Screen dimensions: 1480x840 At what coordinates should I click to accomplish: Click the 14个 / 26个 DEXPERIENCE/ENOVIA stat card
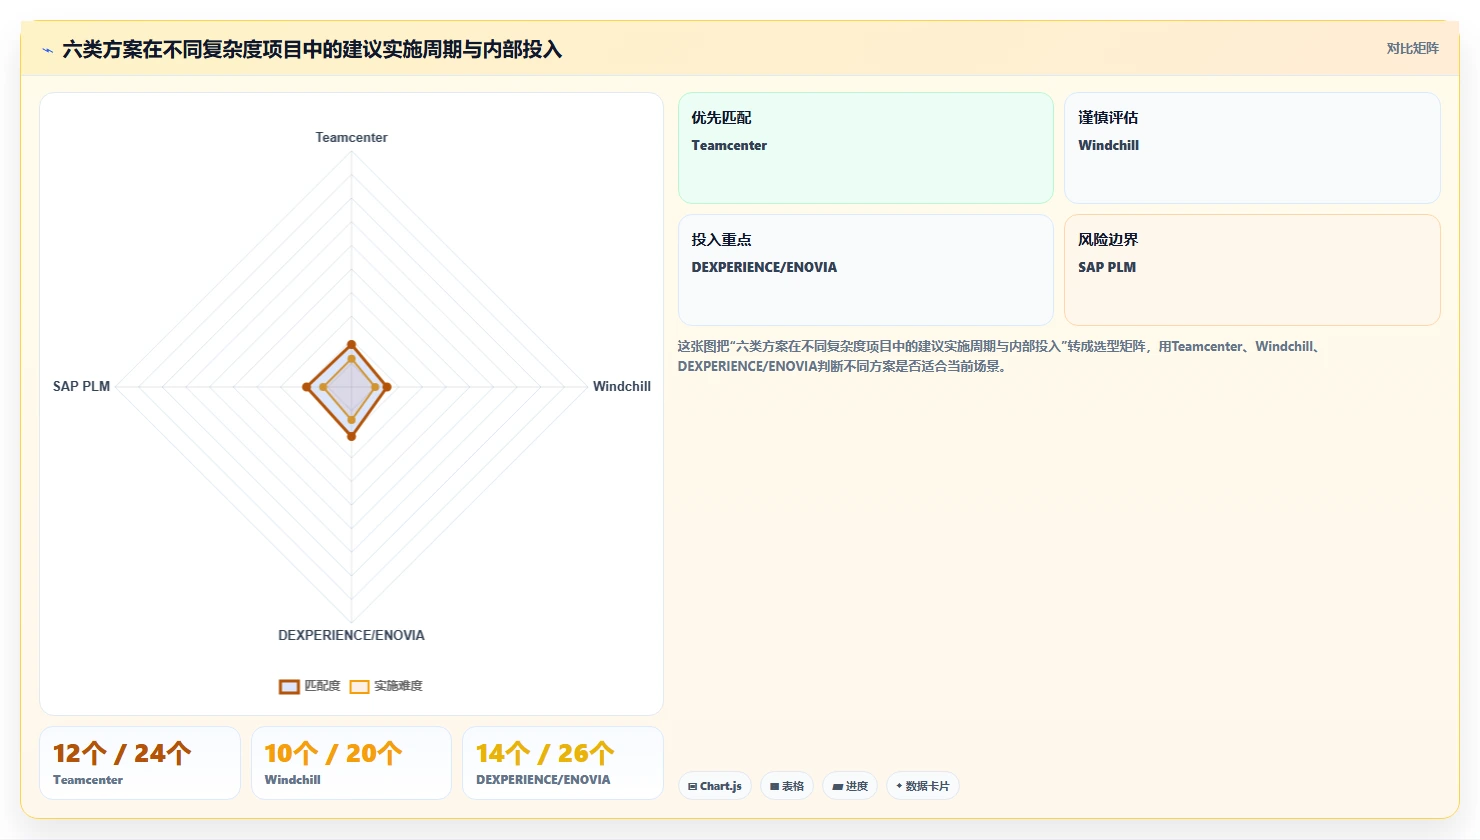(x=563, y=763)
